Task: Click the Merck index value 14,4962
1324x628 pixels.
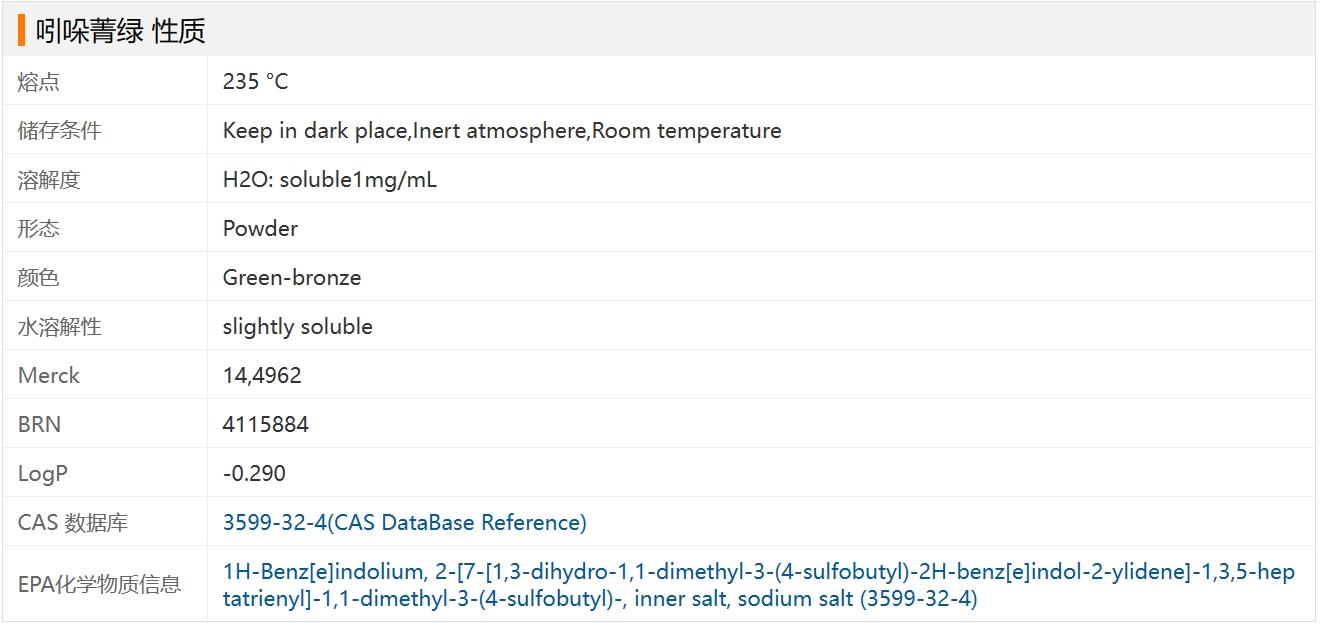Action: pyautogui.click(x=262, y=375)
